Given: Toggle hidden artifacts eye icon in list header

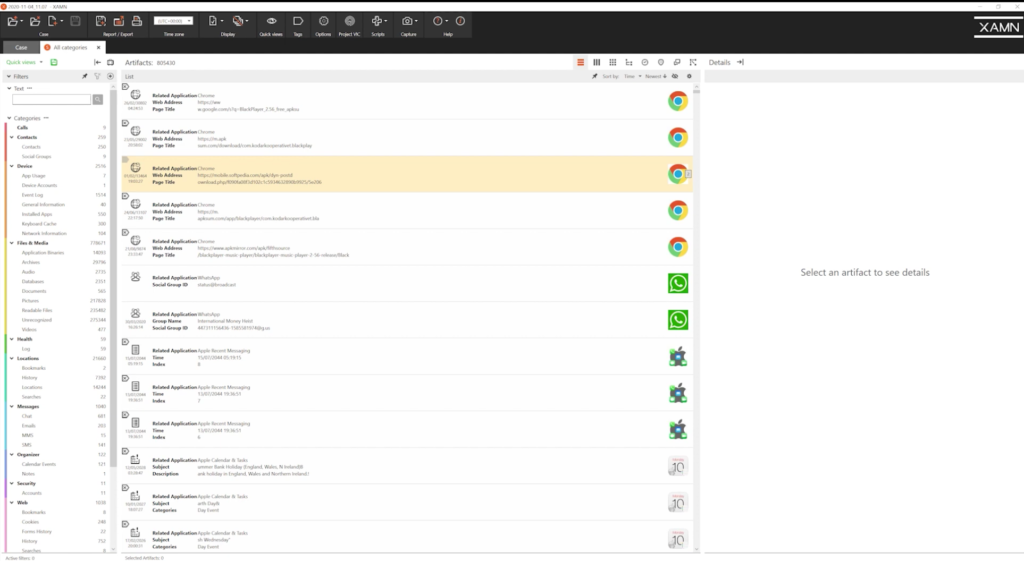Looking at the screenshot, I should (675, 76).
